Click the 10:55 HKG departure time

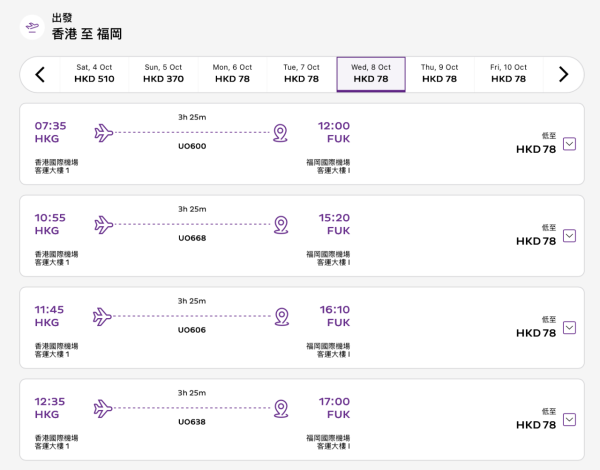coord(50,224)
